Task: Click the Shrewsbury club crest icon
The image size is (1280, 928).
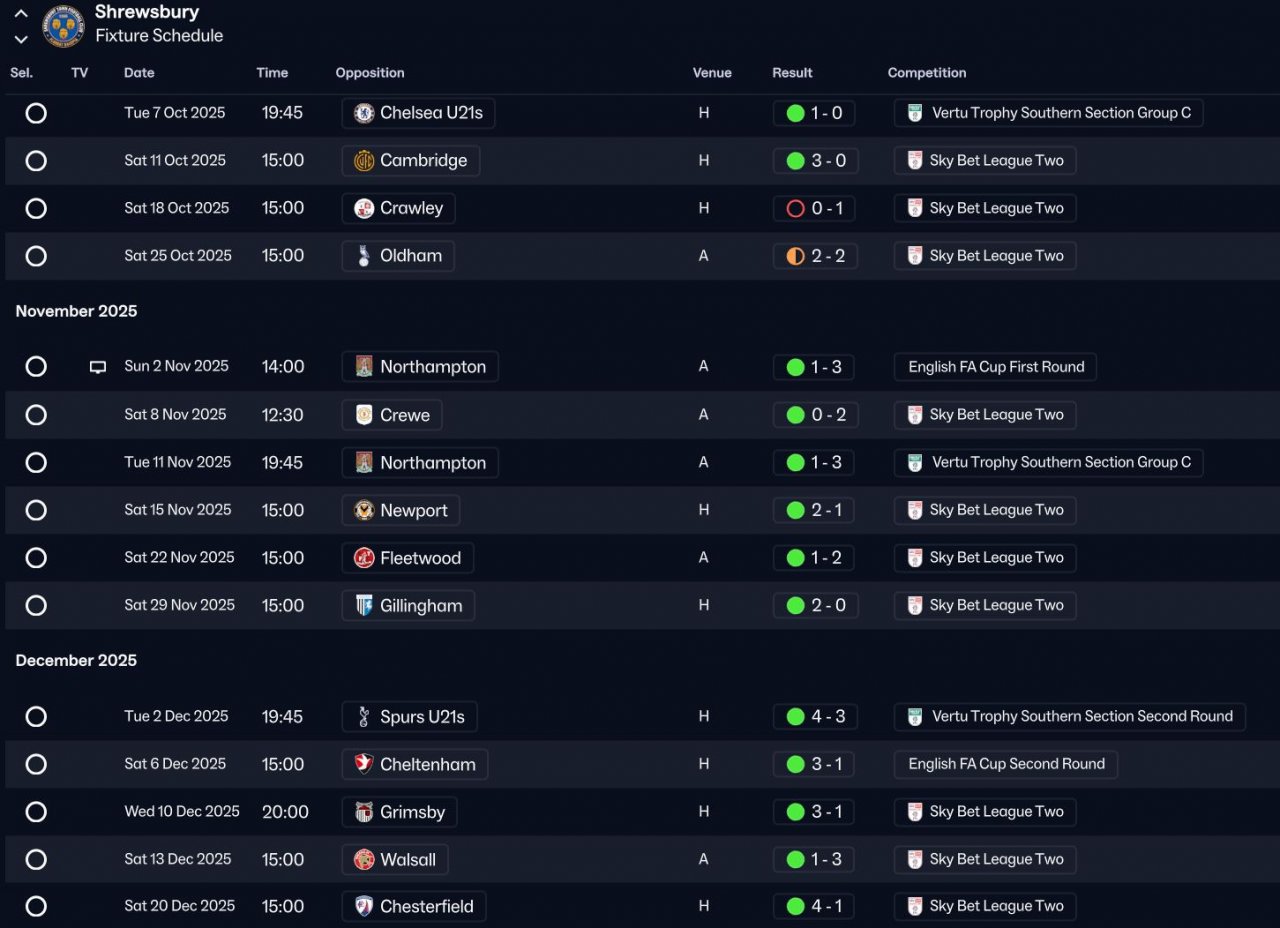Action: pyautogui.click(x=63, y=26)
